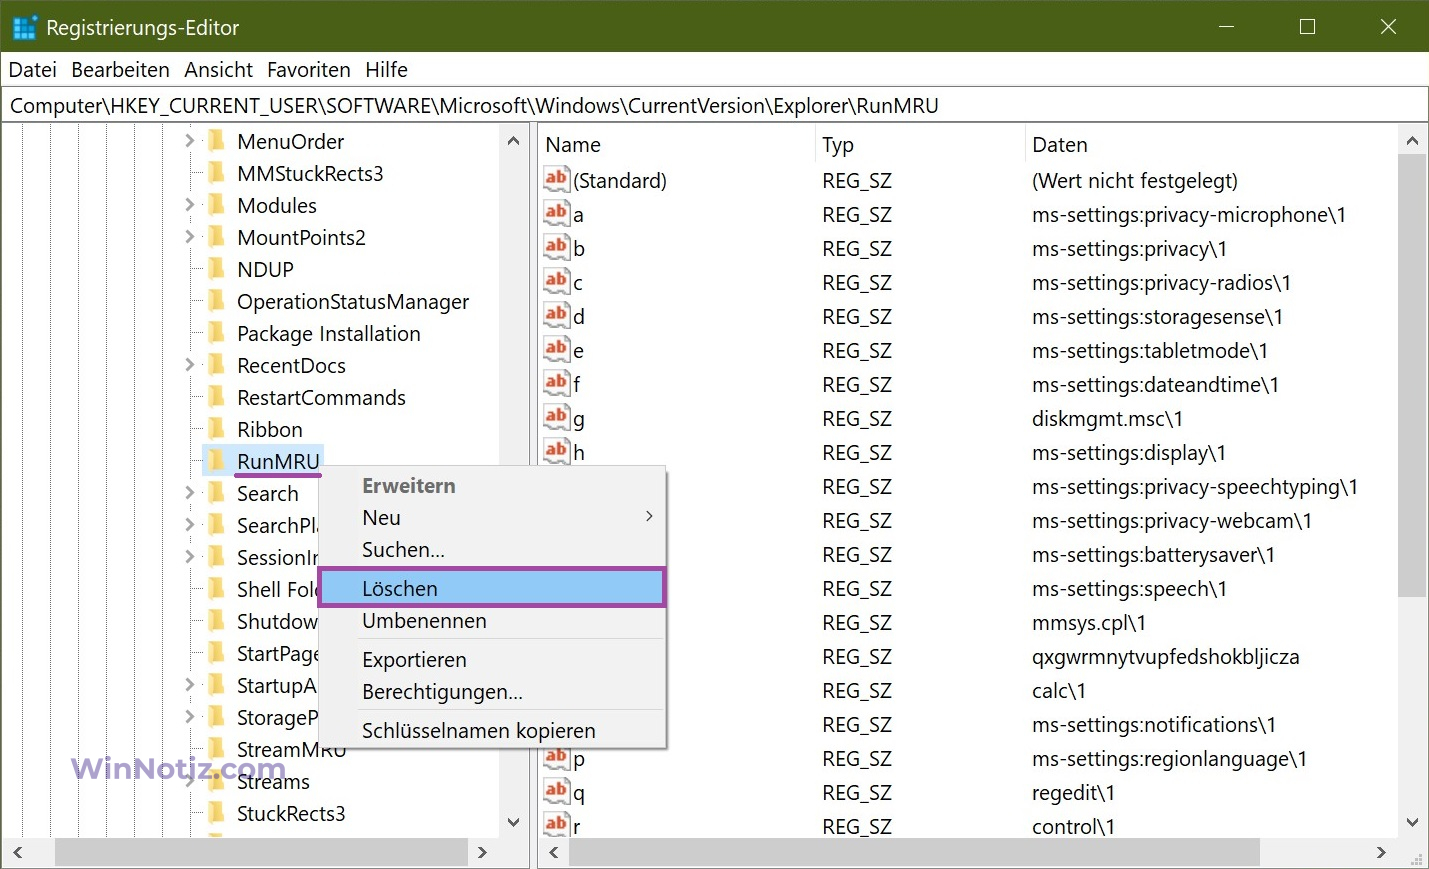This screenshot has width=1429, height=869.
Task: Choose Löschen in the context menu
Action: pyautogui.click(x=493, y=588)
